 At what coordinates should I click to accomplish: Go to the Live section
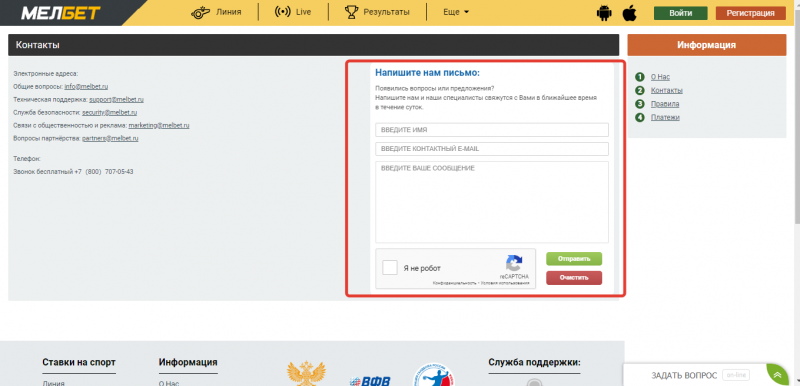(303, 12)
